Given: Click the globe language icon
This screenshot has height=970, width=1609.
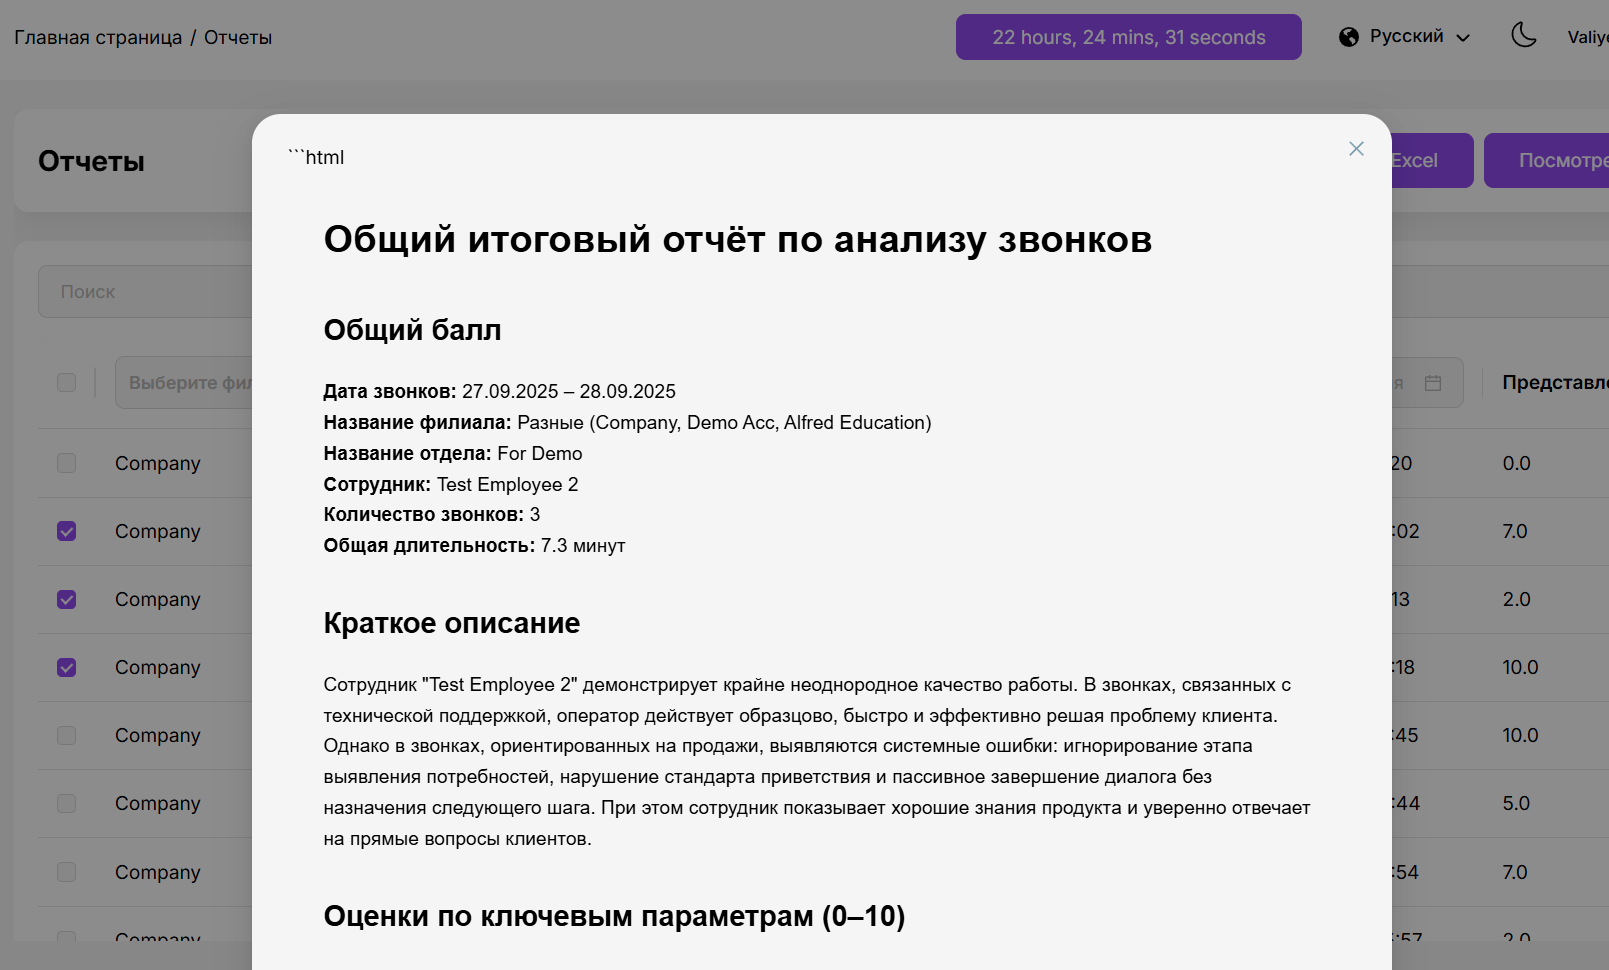Looking at the screenshot, I should (1349, 37).
